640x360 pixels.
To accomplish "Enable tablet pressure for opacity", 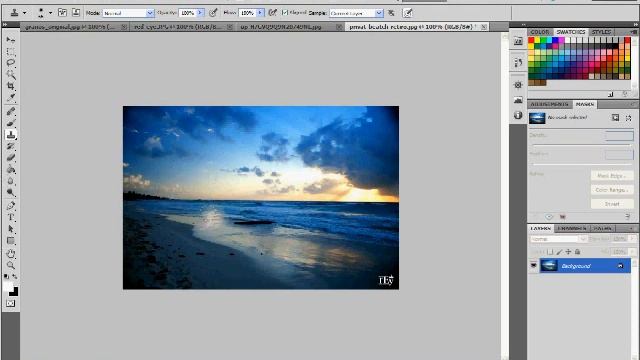I will point(213,13).
